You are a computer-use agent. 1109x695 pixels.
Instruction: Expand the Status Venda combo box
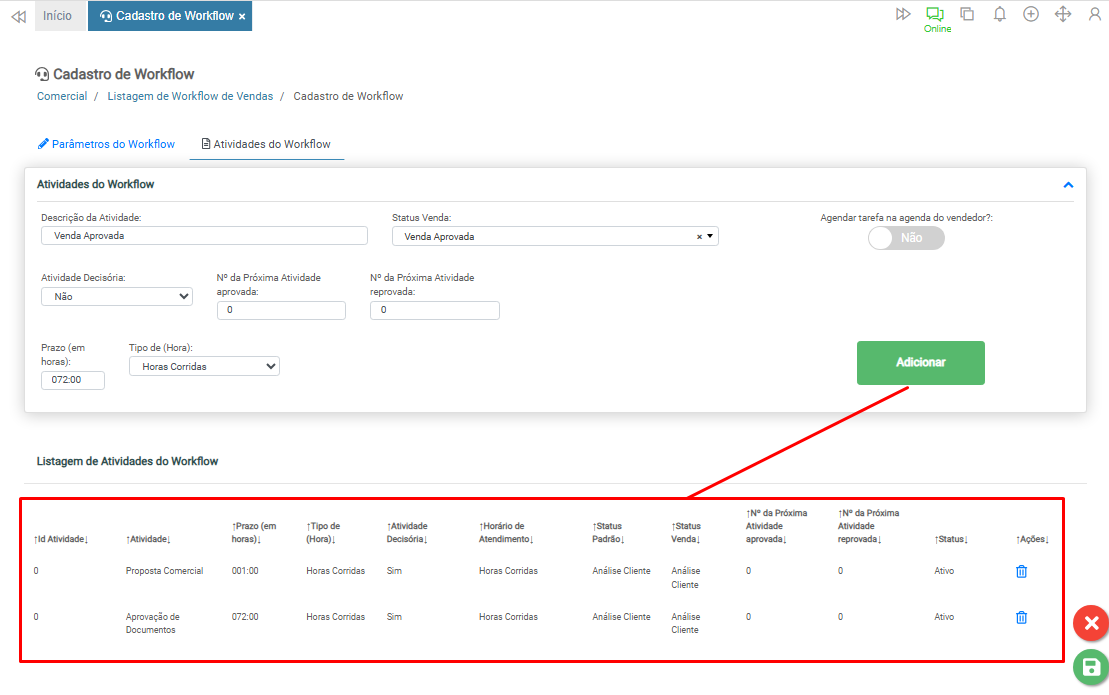[x=710, y=237]
